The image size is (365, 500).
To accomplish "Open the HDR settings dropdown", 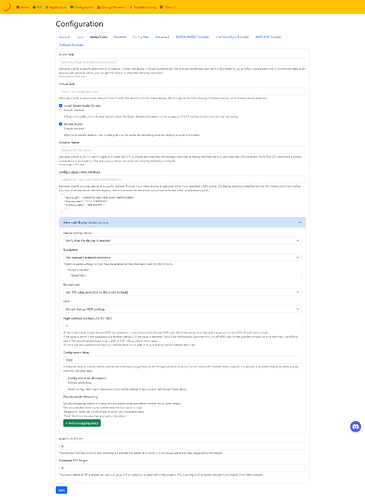I will [x=182, y=309].
